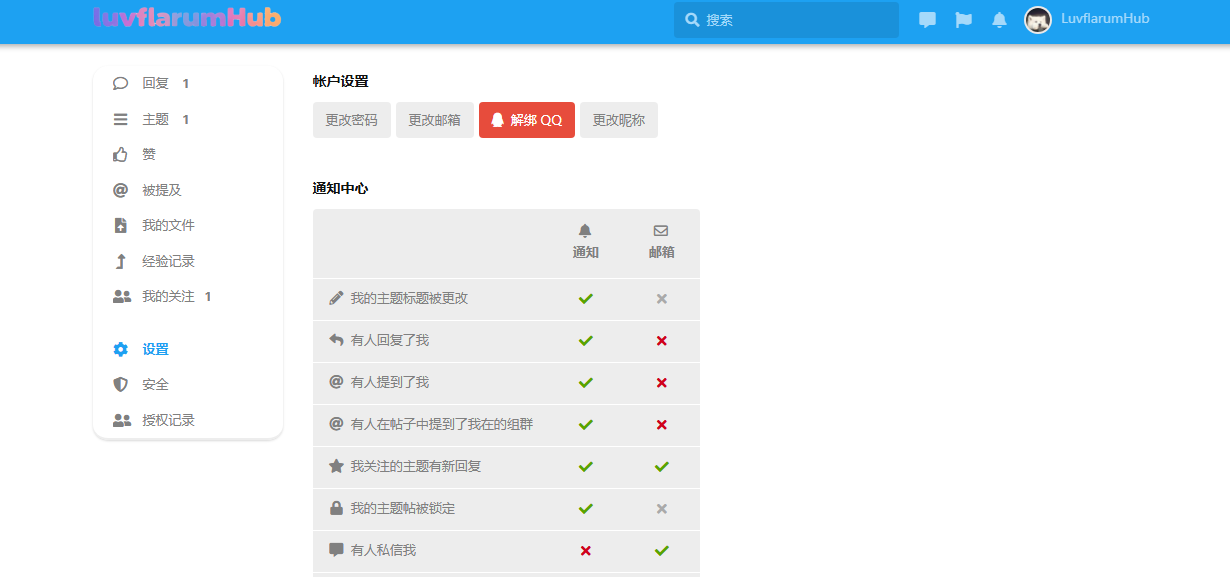Open 被提及 mentions item

pyautogui.click(x=161, y=190)
